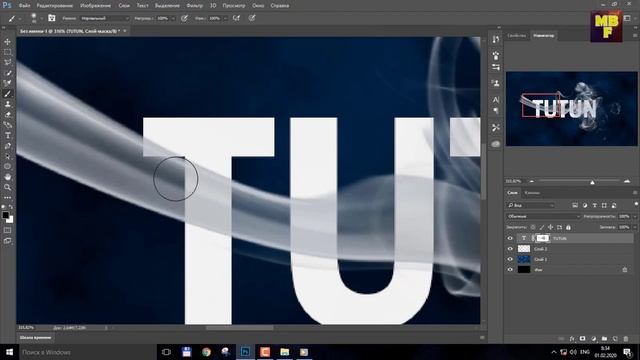Open the tool preset picker arrow

(x=19, y=18)
